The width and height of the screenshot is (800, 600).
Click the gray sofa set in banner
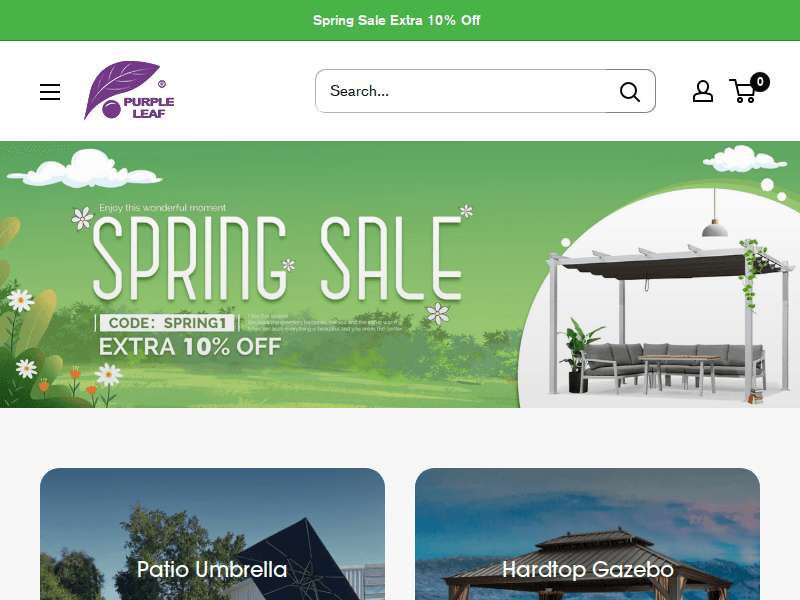(x=672, y=365)
